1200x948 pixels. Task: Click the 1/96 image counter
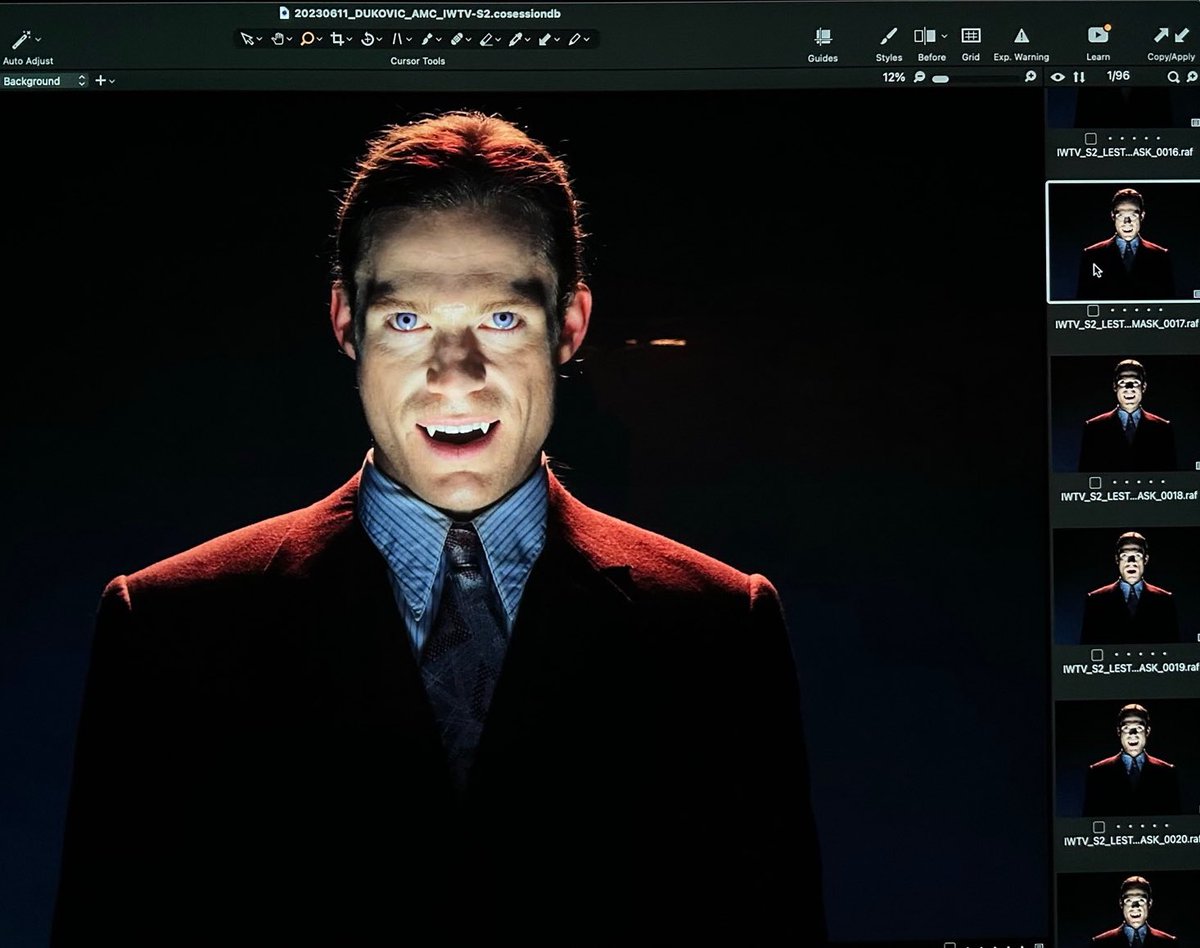tap(1116, 76)
